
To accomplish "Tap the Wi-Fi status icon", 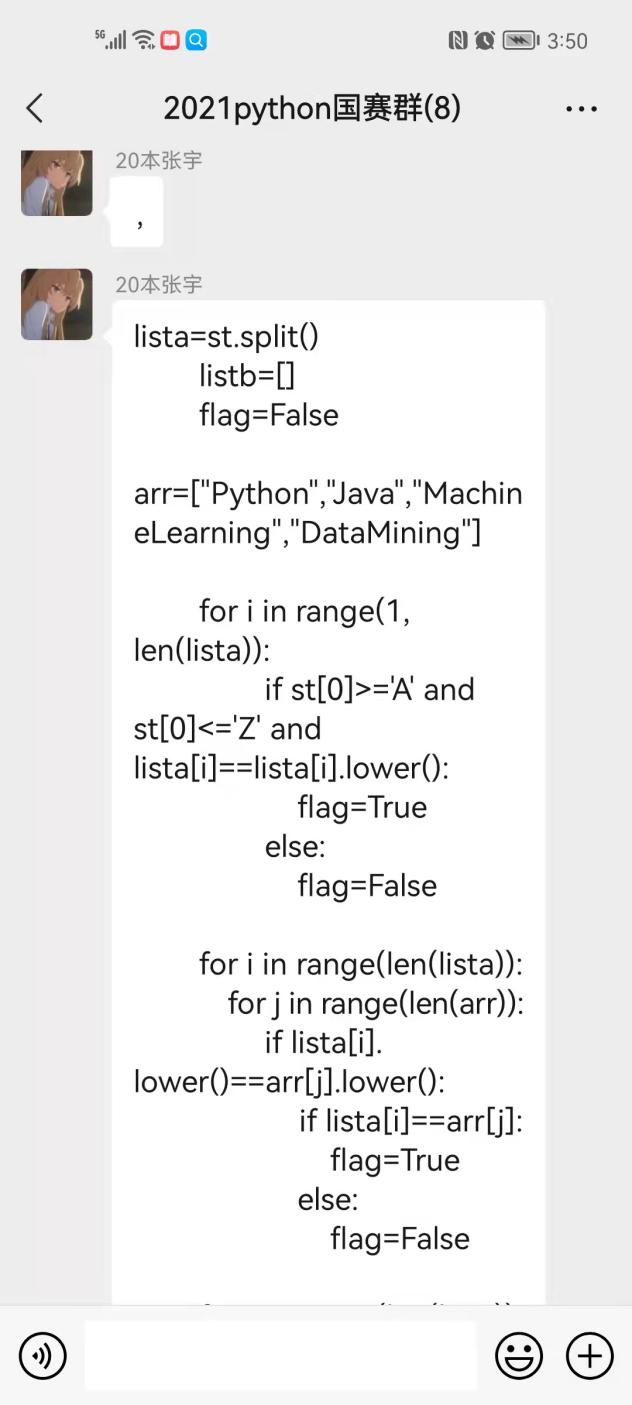I will pos(144,40).
